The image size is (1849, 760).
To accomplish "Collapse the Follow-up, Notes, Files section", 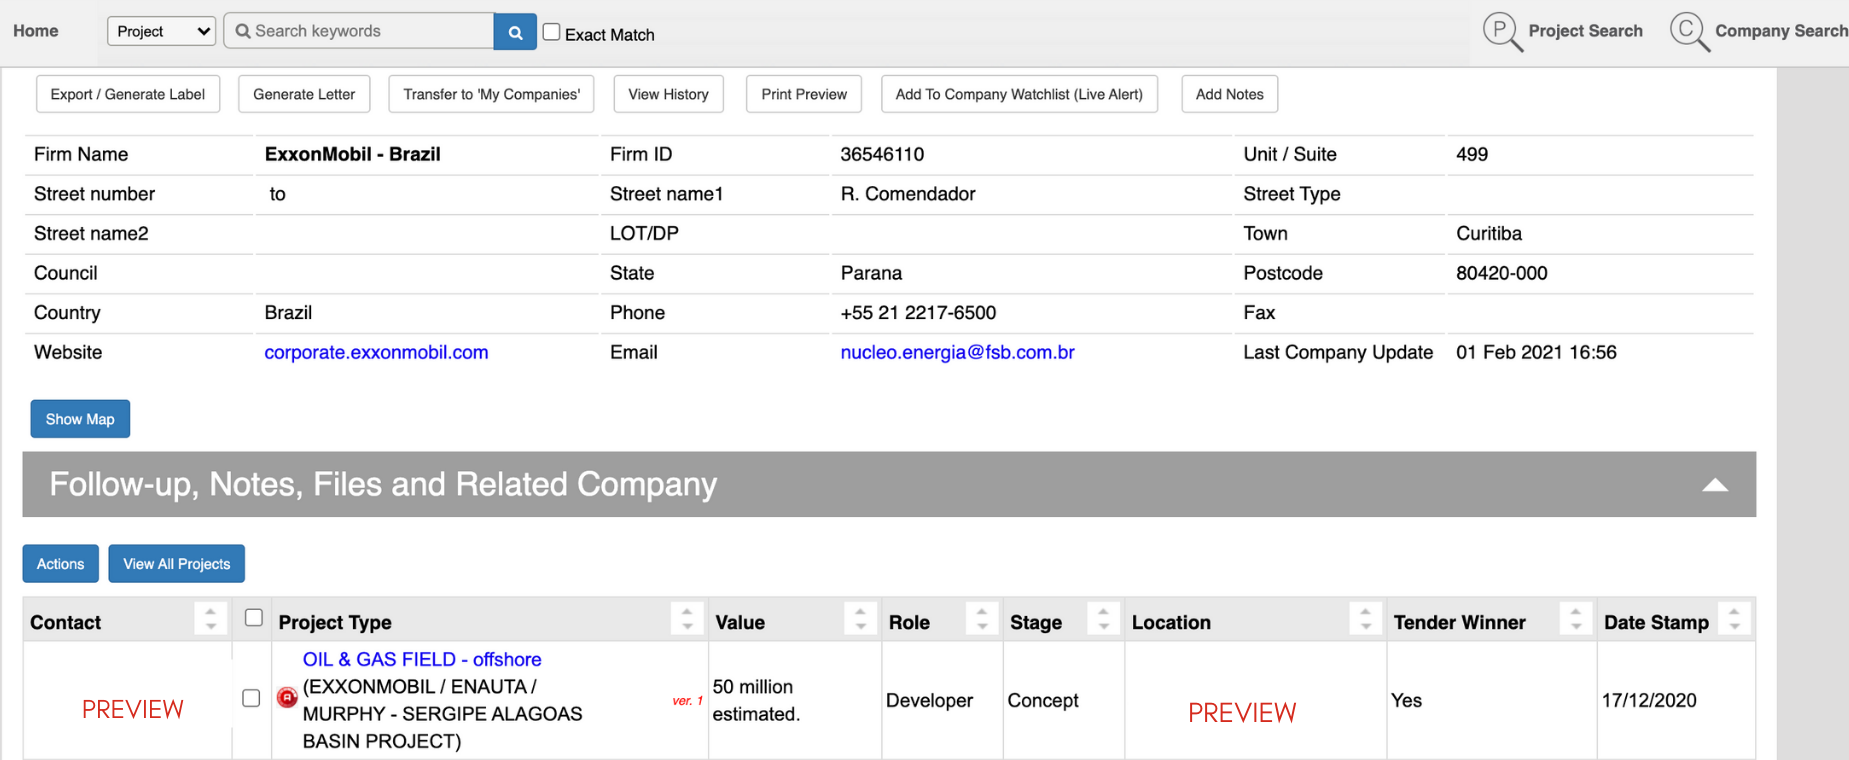I will pos(1715,485).
